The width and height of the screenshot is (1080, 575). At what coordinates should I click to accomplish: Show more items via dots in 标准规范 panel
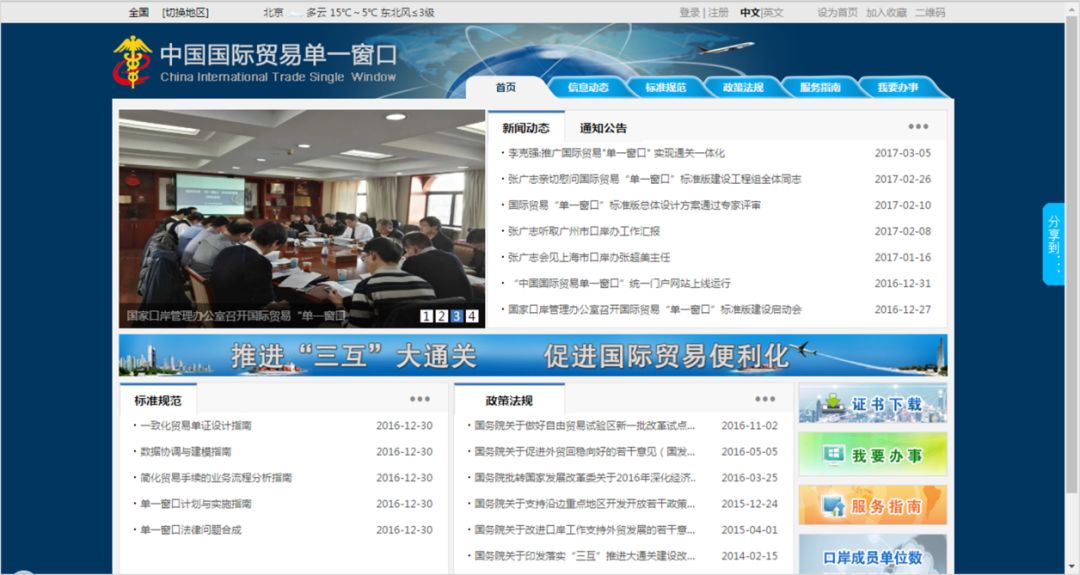pyautogui.click(x=420, y=399)
